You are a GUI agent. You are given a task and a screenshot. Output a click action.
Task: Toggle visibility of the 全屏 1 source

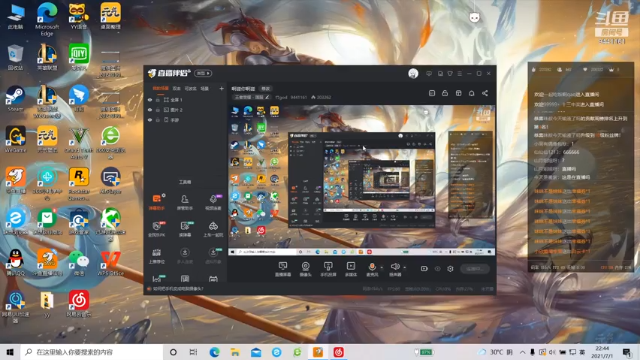pos(150,100)
